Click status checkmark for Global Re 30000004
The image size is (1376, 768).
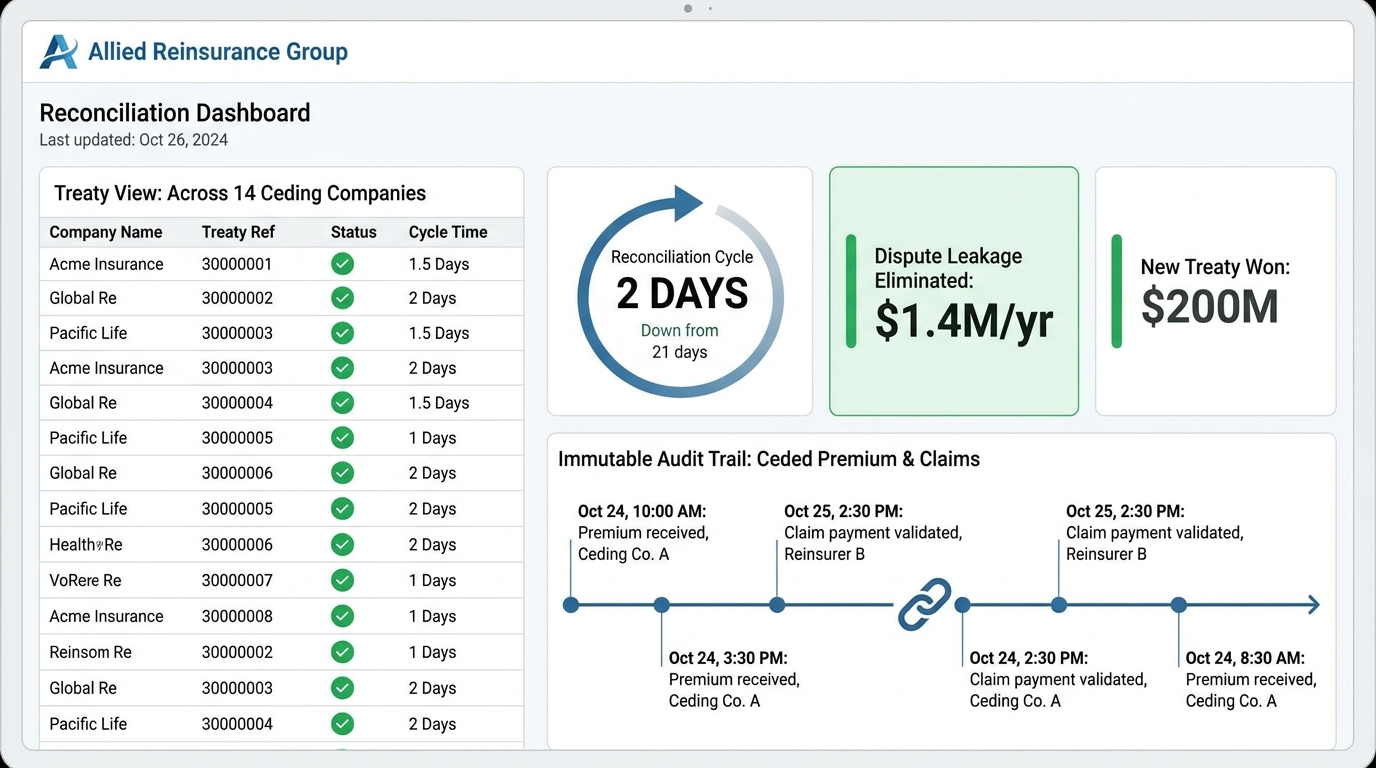point(343,403)
